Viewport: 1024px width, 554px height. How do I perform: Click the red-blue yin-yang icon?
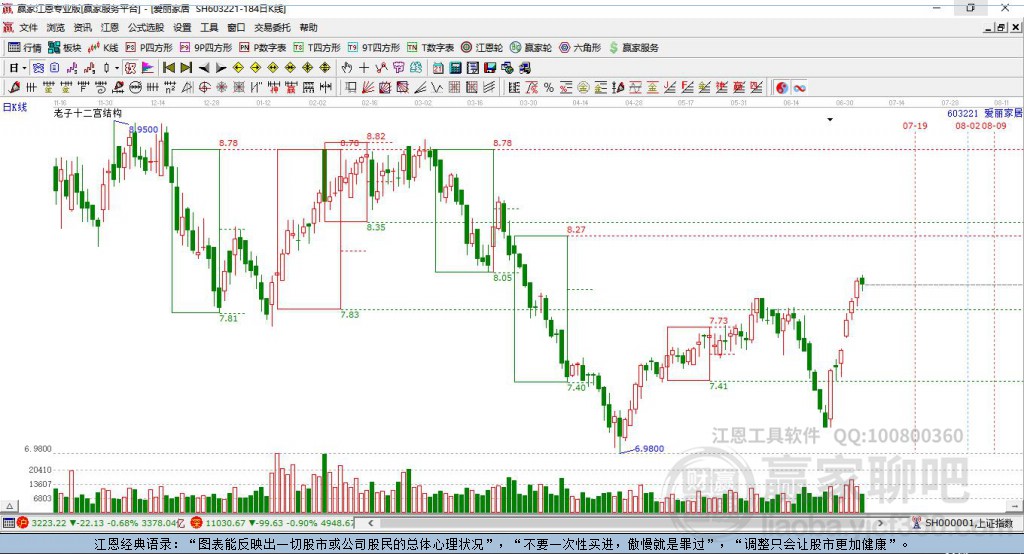click(x=782, y=88)
